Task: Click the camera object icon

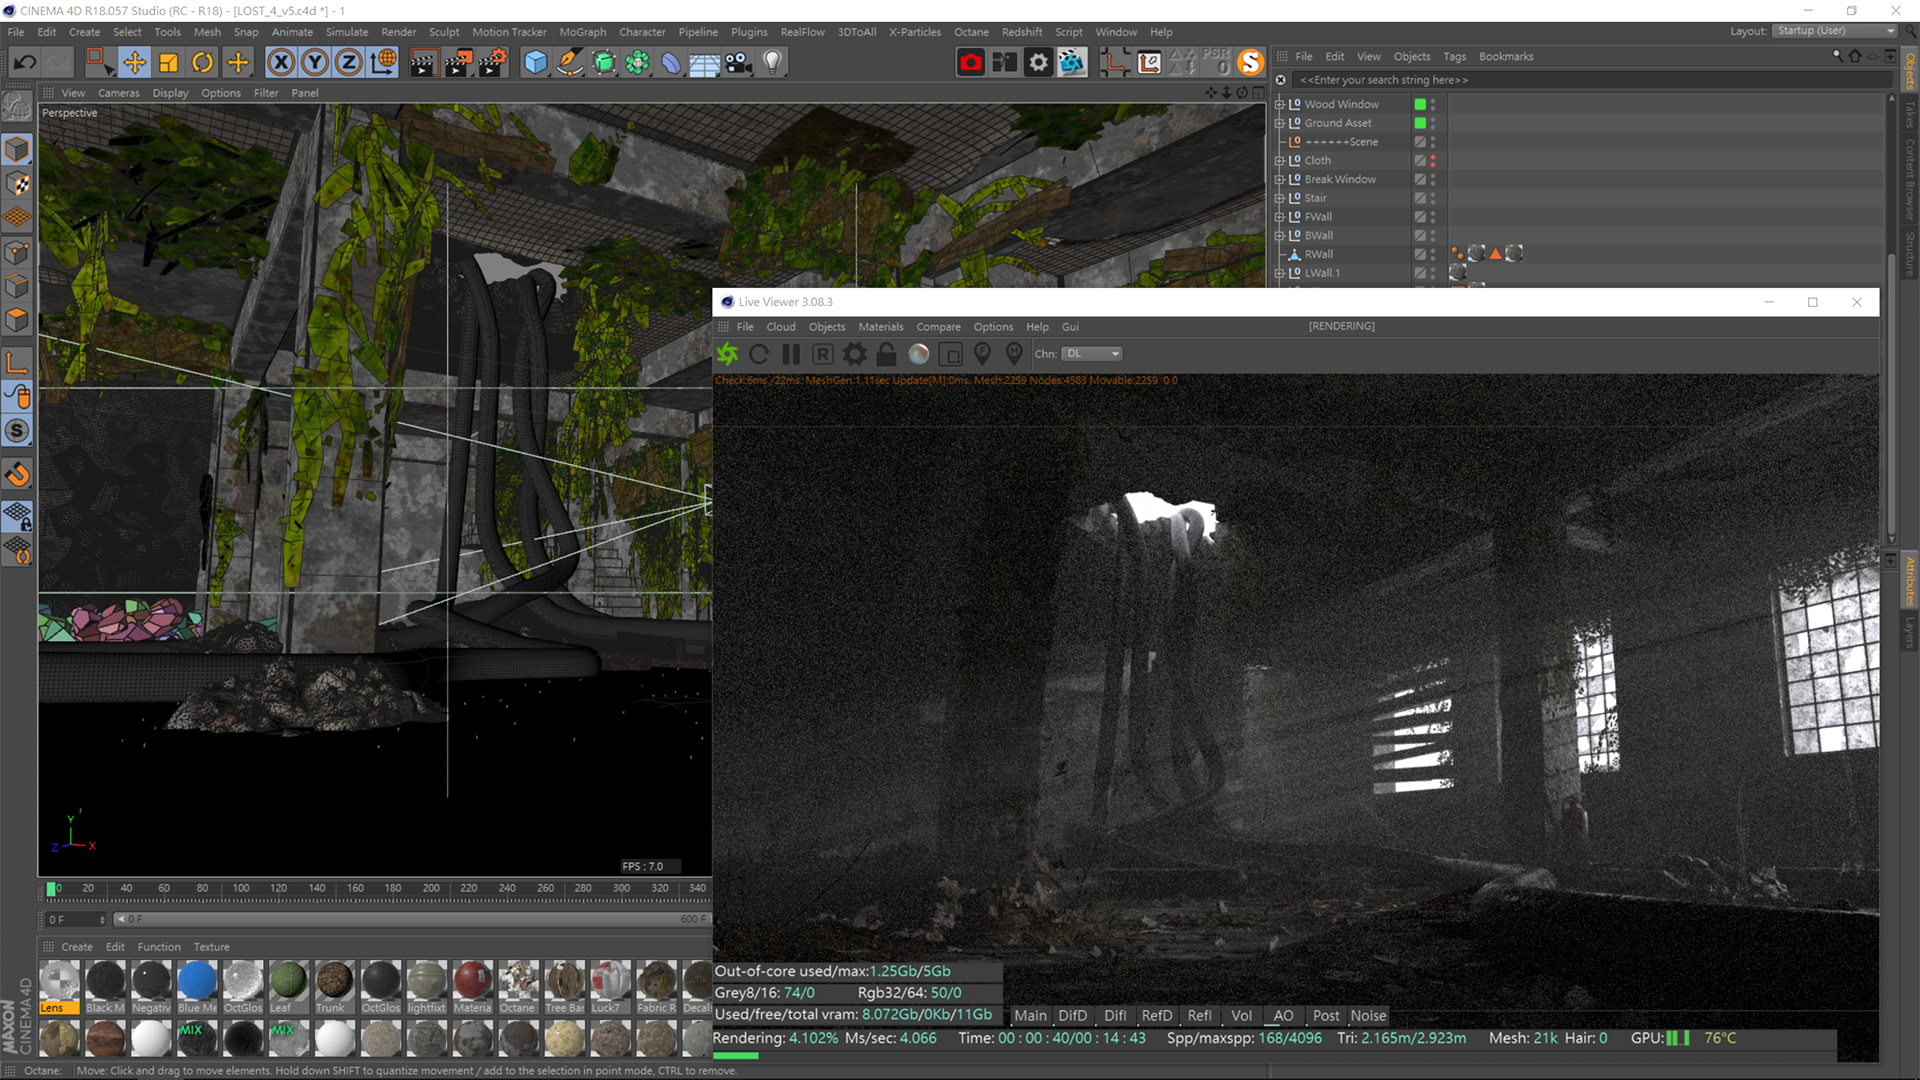Action: coord(738,63)
